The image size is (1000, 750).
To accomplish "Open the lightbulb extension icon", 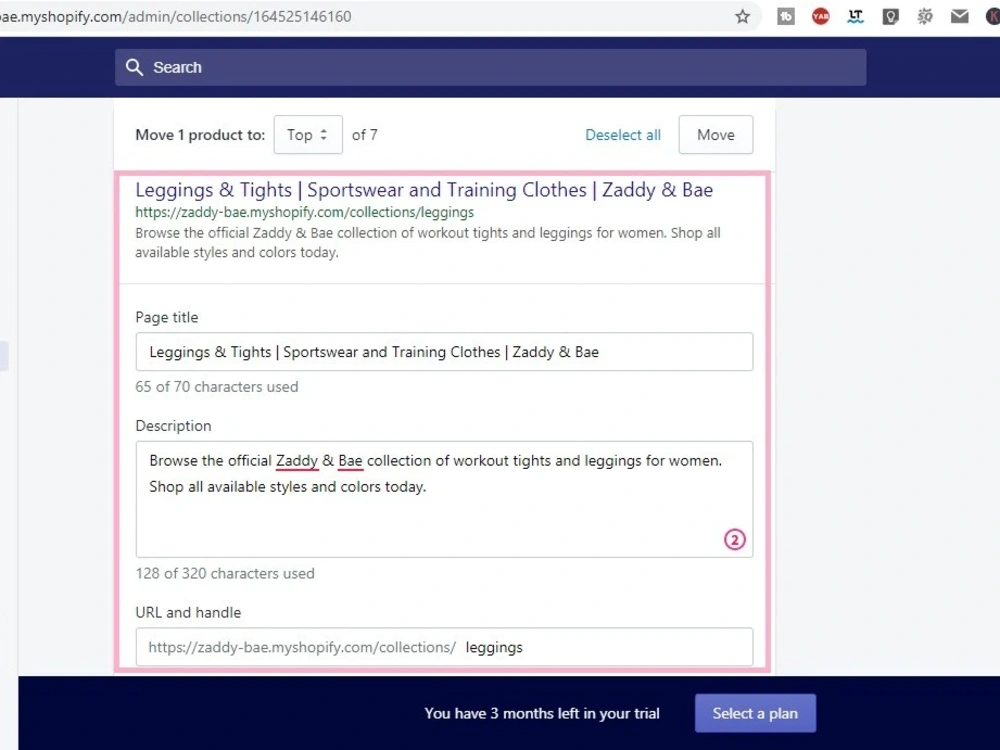I will coord(890,17).
